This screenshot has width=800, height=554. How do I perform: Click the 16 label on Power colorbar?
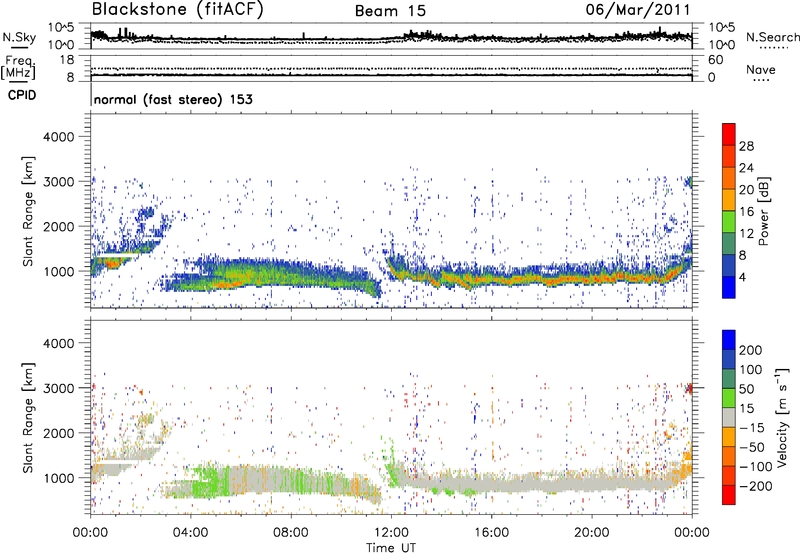coord(746,212)
